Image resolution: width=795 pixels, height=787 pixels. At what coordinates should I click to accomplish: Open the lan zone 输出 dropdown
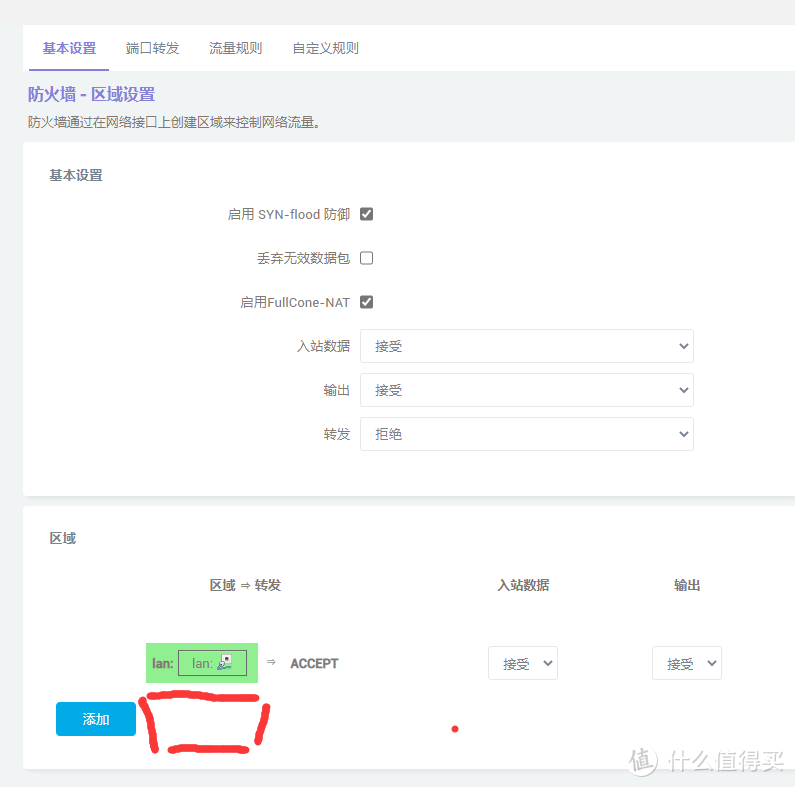coord(686,663)
